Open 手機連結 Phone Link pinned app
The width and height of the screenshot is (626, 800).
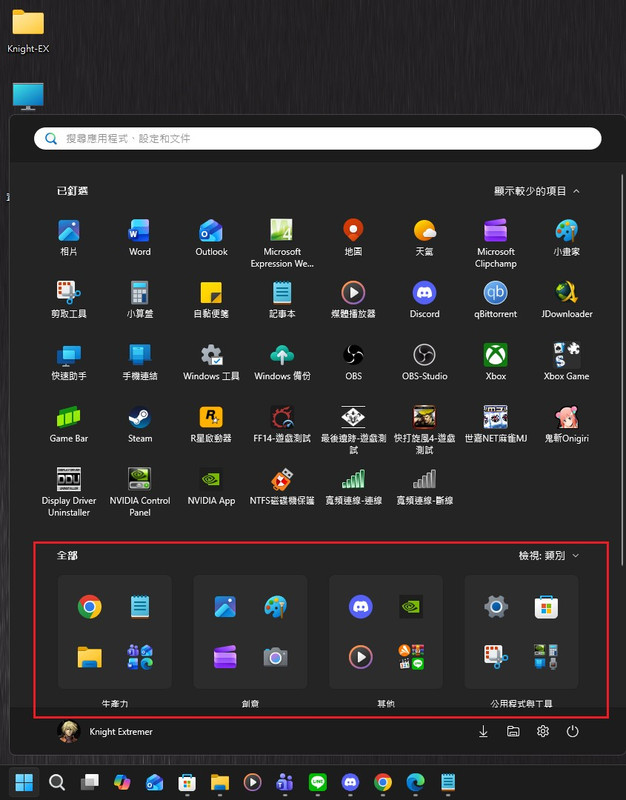[x=139, y=362]
